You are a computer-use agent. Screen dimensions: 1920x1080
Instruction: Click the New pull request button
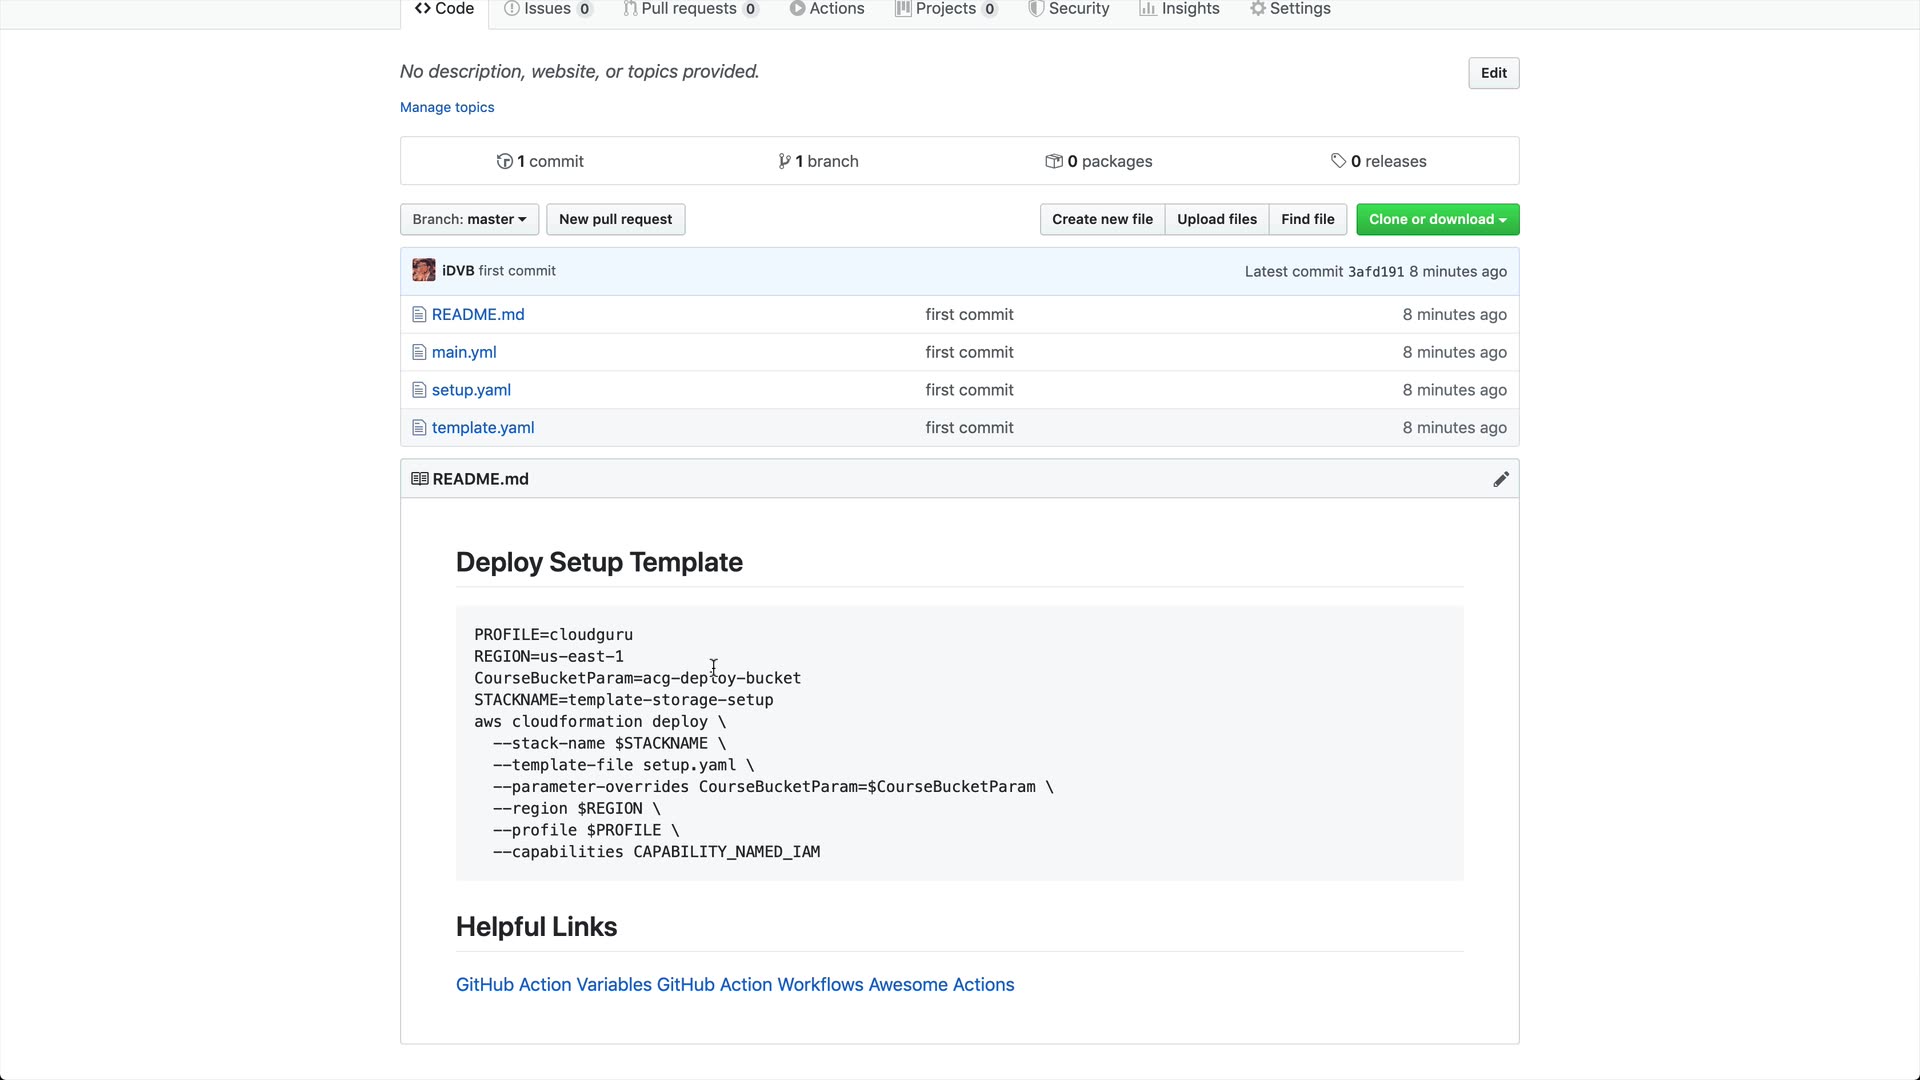615,220
